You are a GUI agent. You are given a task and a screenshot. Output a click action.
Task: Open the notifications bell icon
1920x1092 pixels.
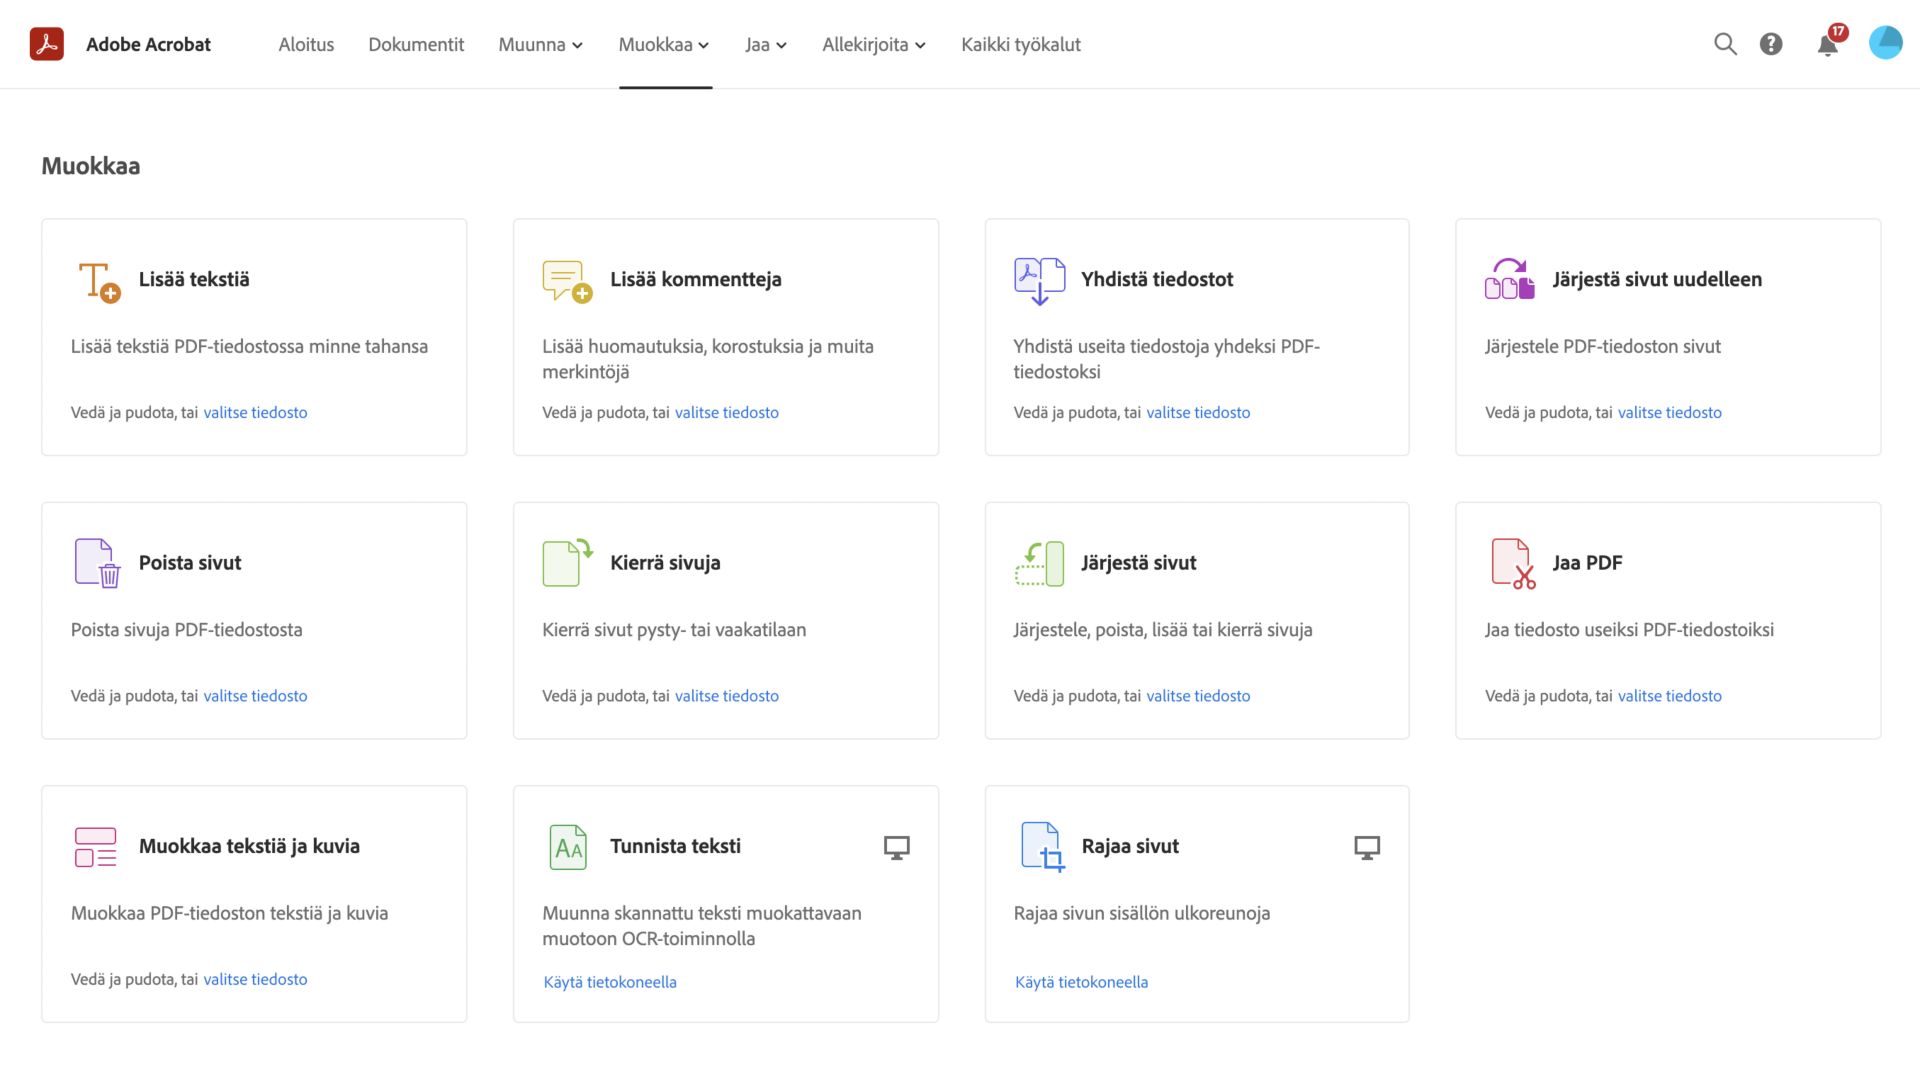pos(1828,44)
